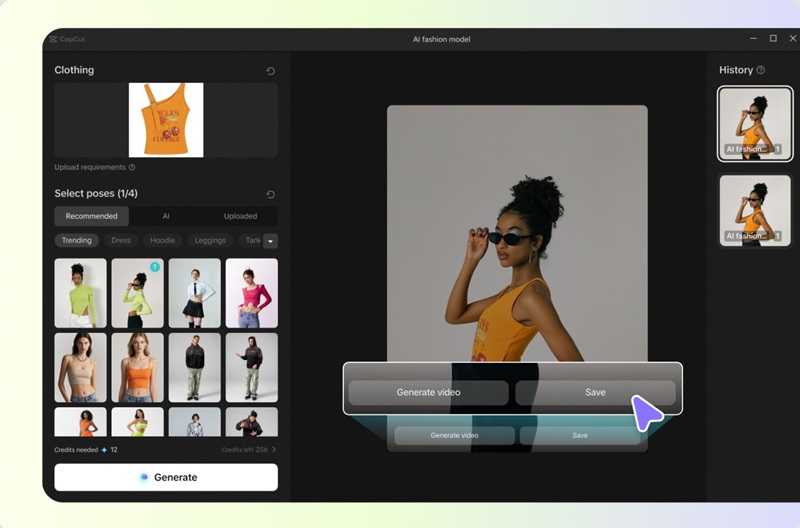Click the blue credits diamond icon
This screenshot has width=800, height=528.
tap(104, 450)
